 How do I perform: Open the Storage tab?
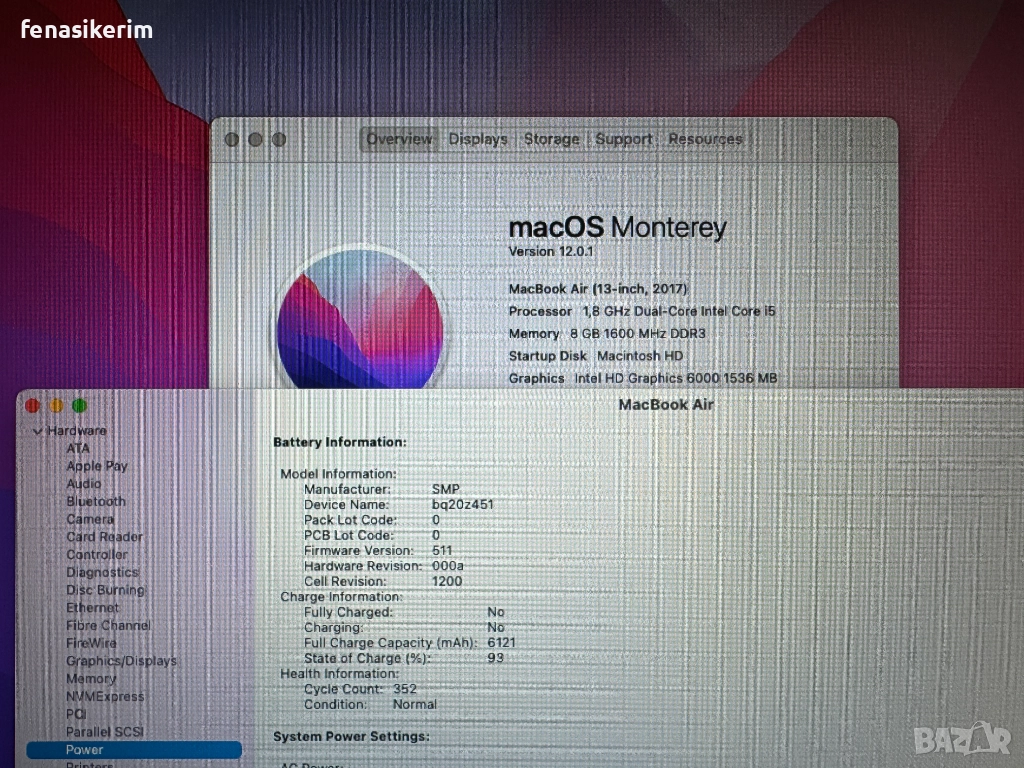tap(551, 139)
